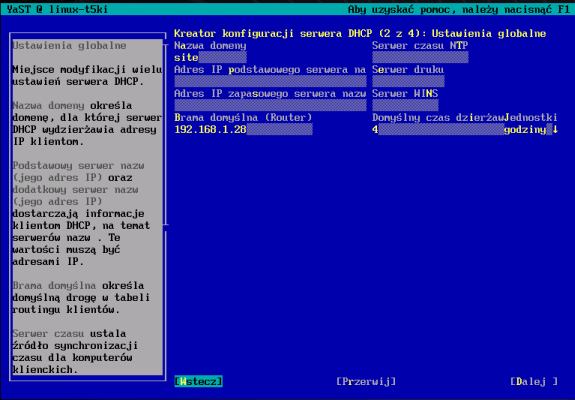This screenshot has height=400, width=575.
Task: Click the Dalej button
Action: tap(534, 381)
